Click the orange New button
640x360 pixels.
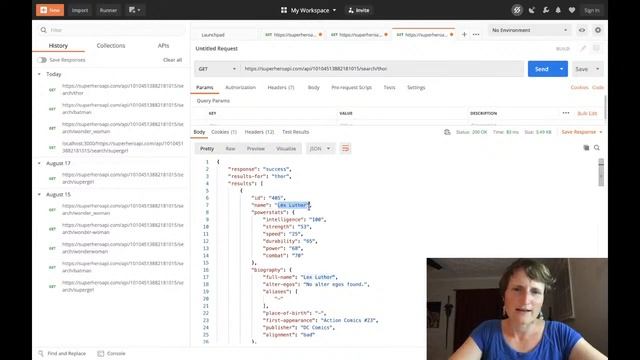pyautogui.click(x=50, y=10)
